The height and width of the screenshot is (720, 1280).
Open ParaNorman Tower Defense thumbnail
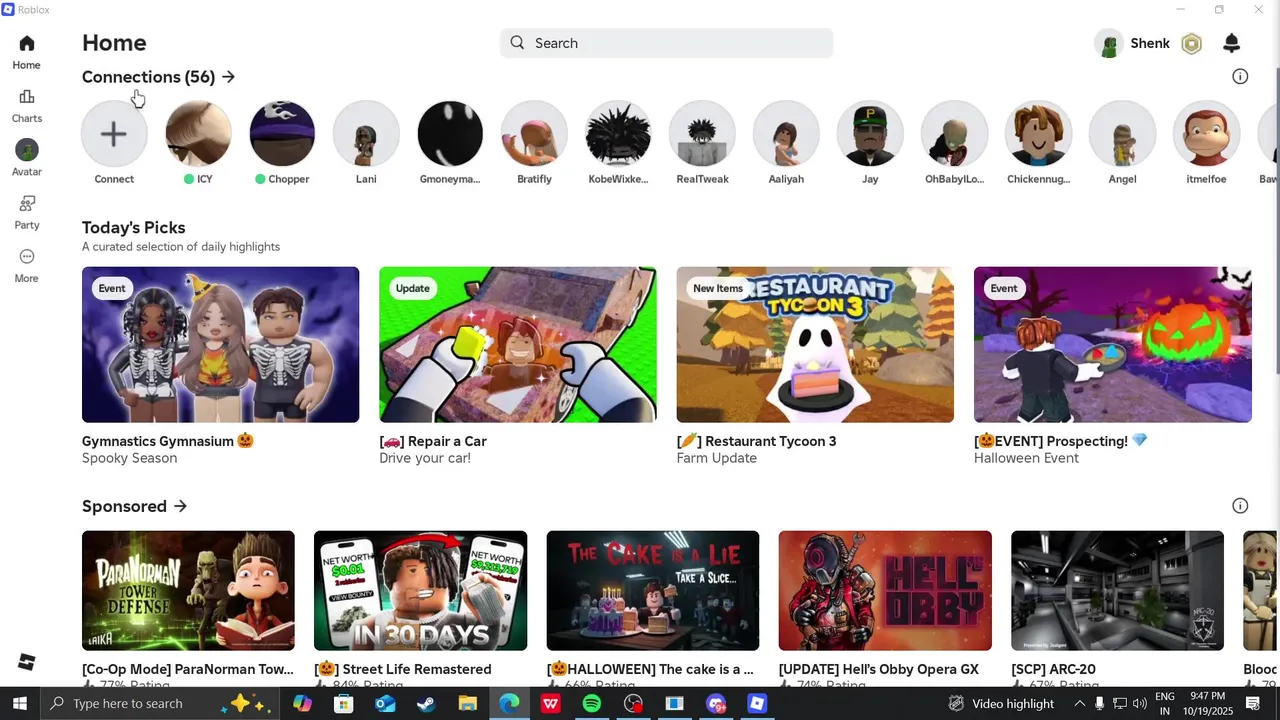point(188,591)
